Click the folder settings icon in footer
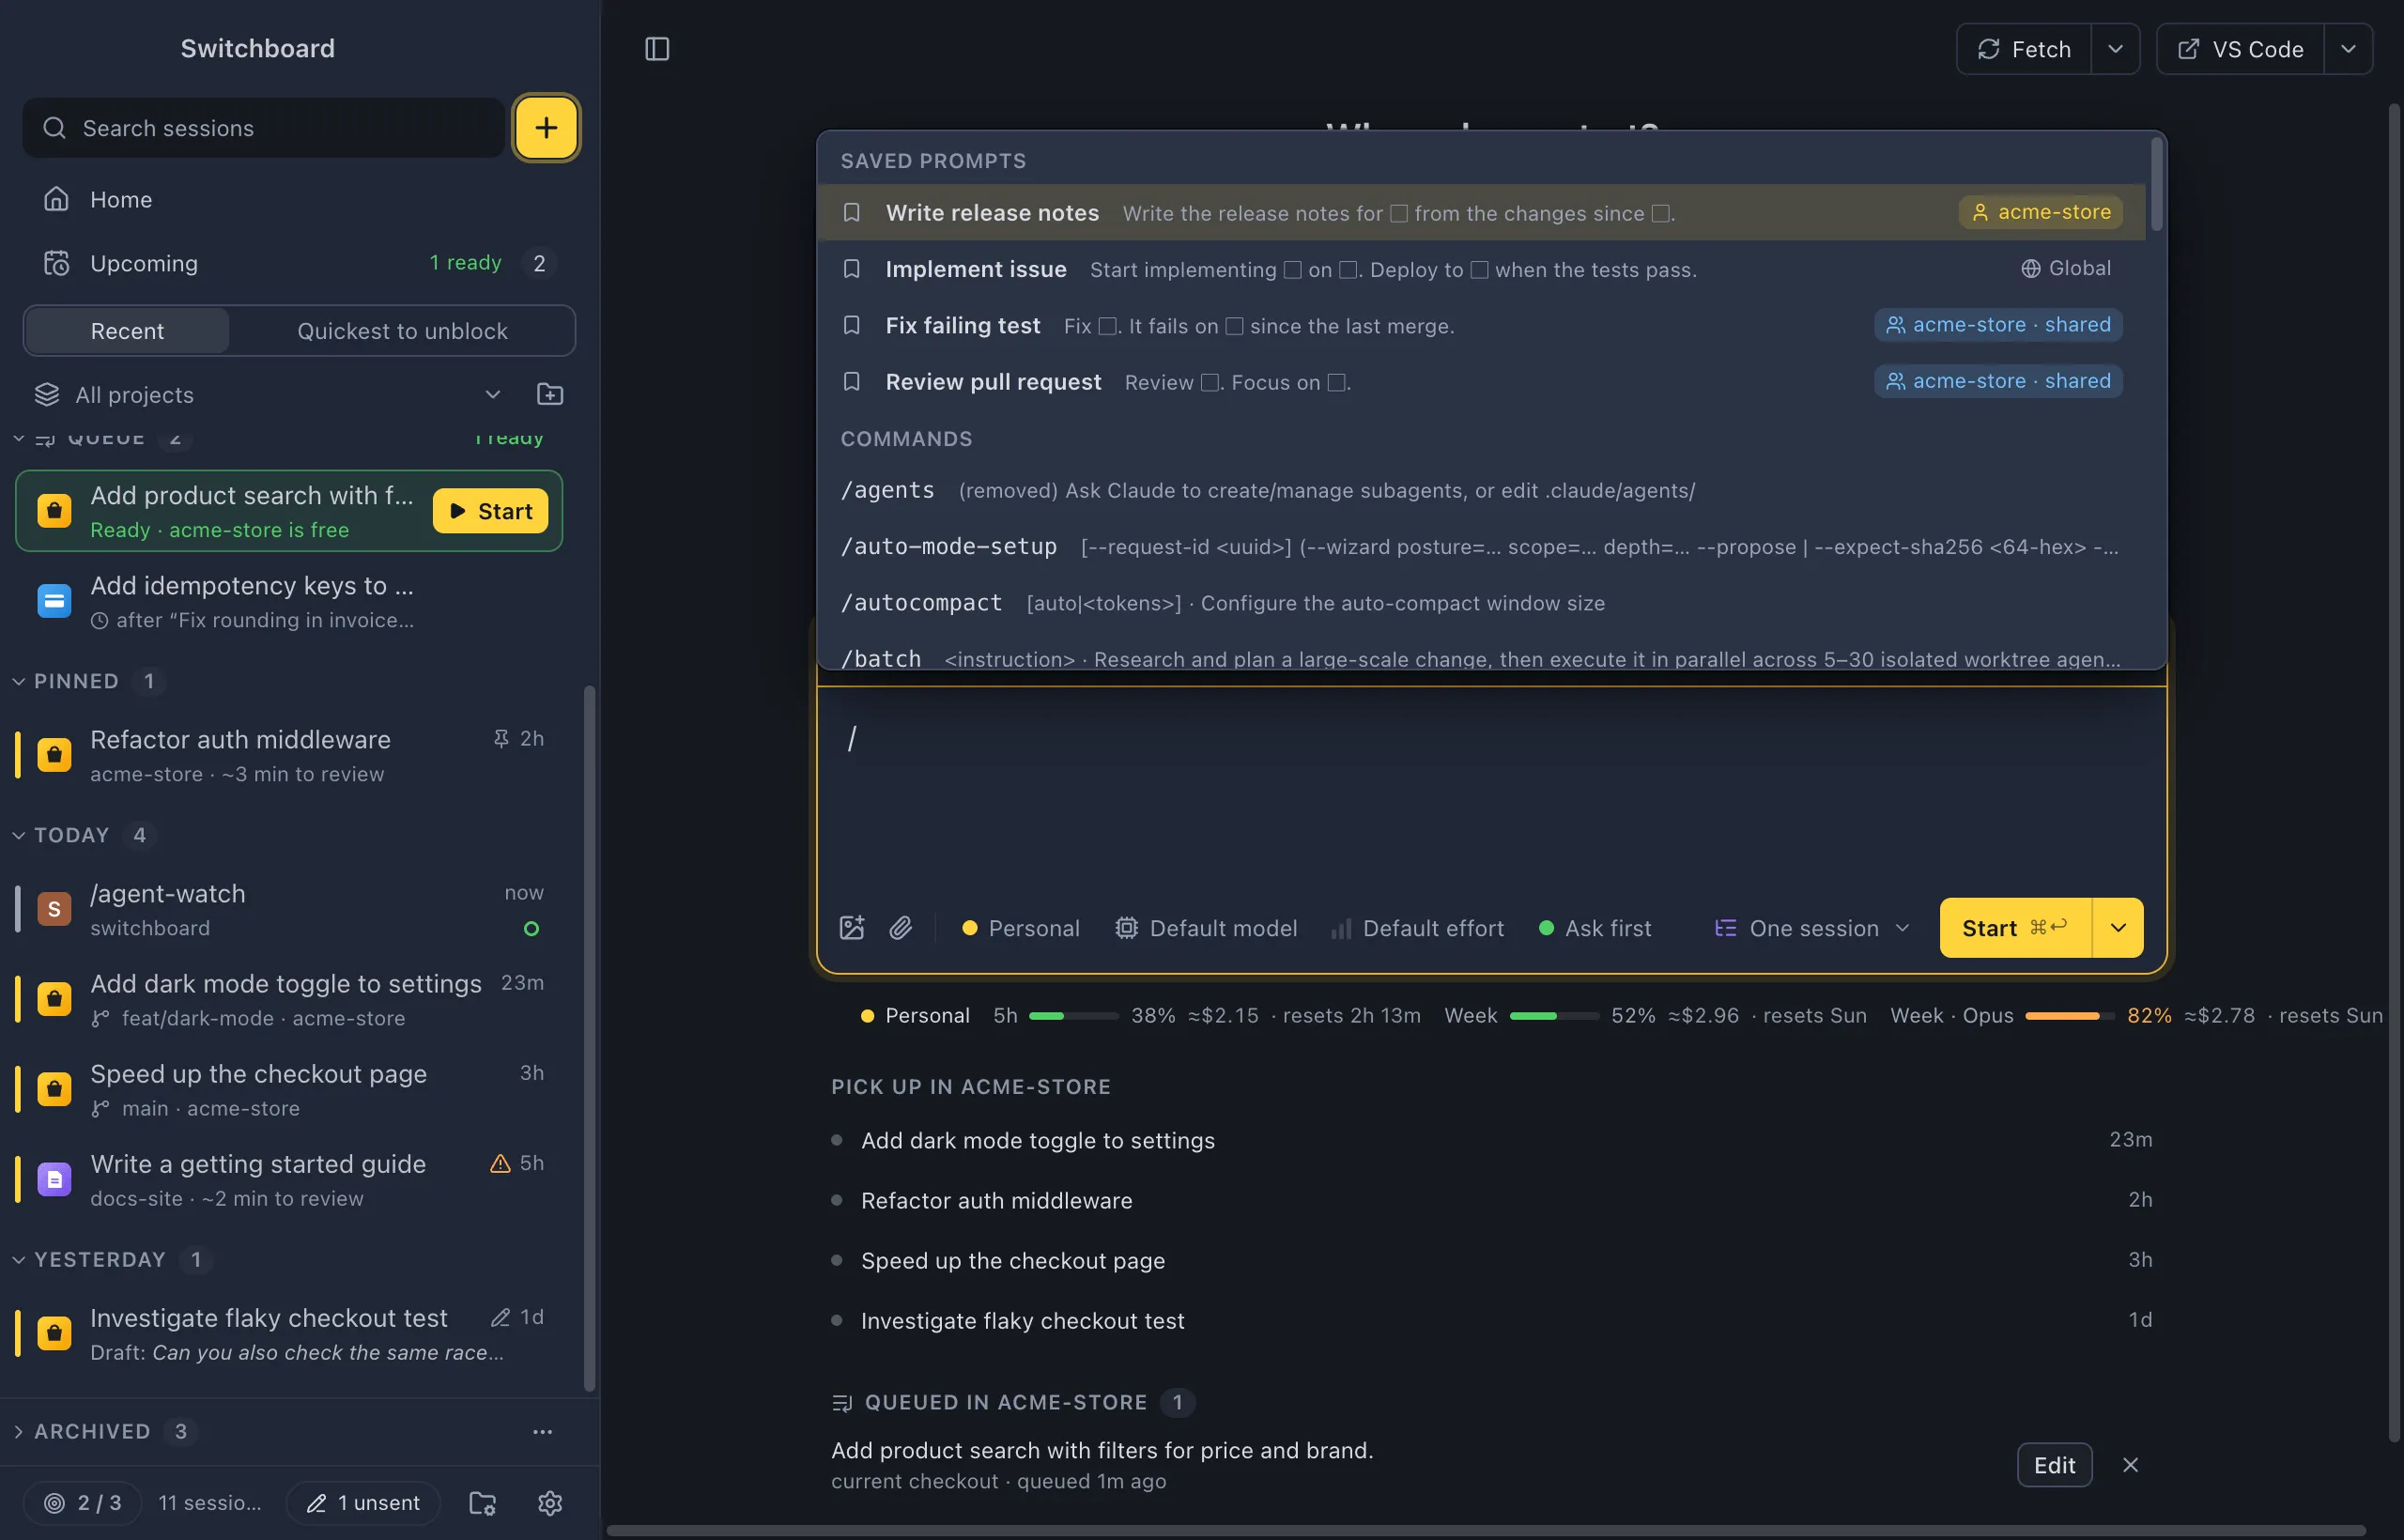Viewport: 2404px width, 1540px height. [x=483, y=1502]
